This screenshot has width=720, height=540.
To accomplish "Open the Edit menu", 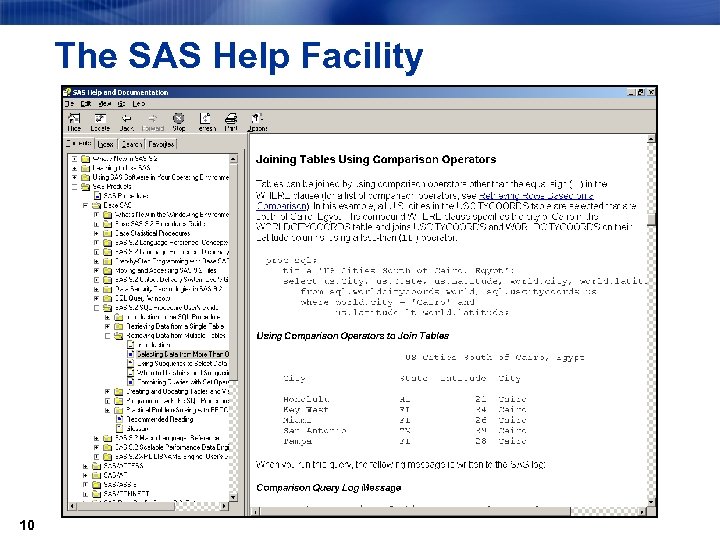I will pyautogui.click(x=86, y=104).
